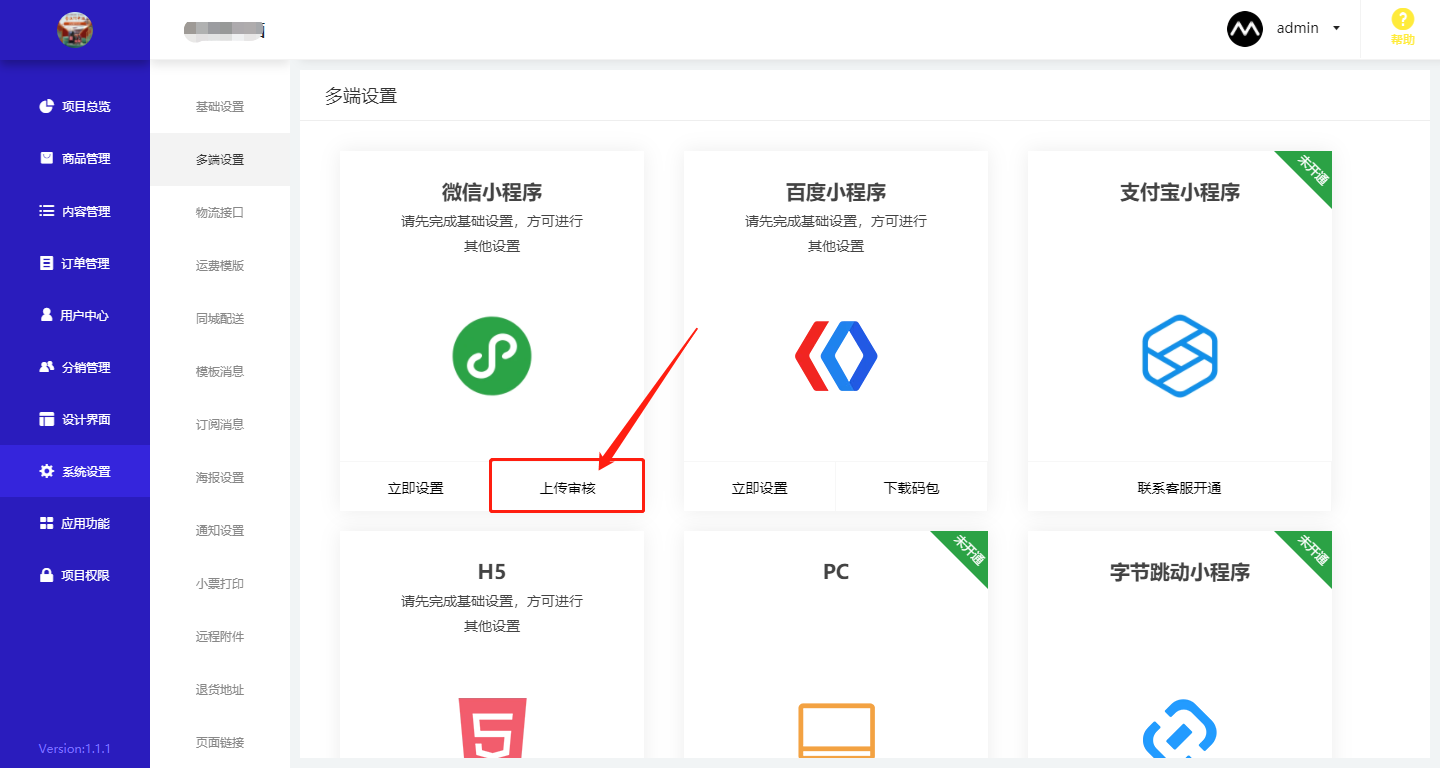Image resolution: width=1440 pixels, height=768 pixels.
Task: Click the 分销管理 group icon
Action: tap(46, 367)
